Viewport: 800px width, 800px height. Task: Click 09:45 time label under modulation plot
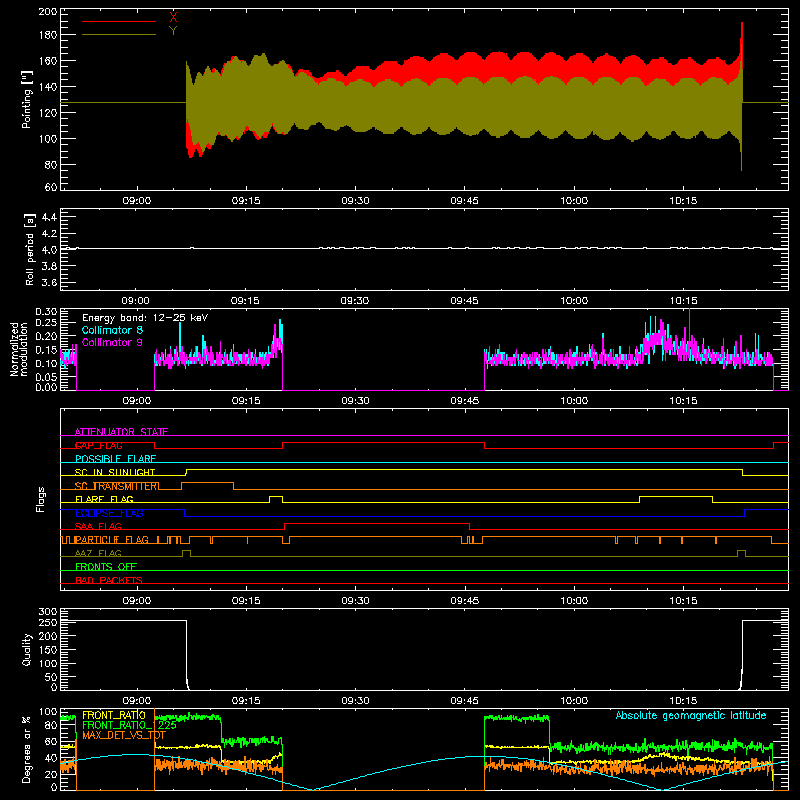pyautogui.click(x=465, y=401)
